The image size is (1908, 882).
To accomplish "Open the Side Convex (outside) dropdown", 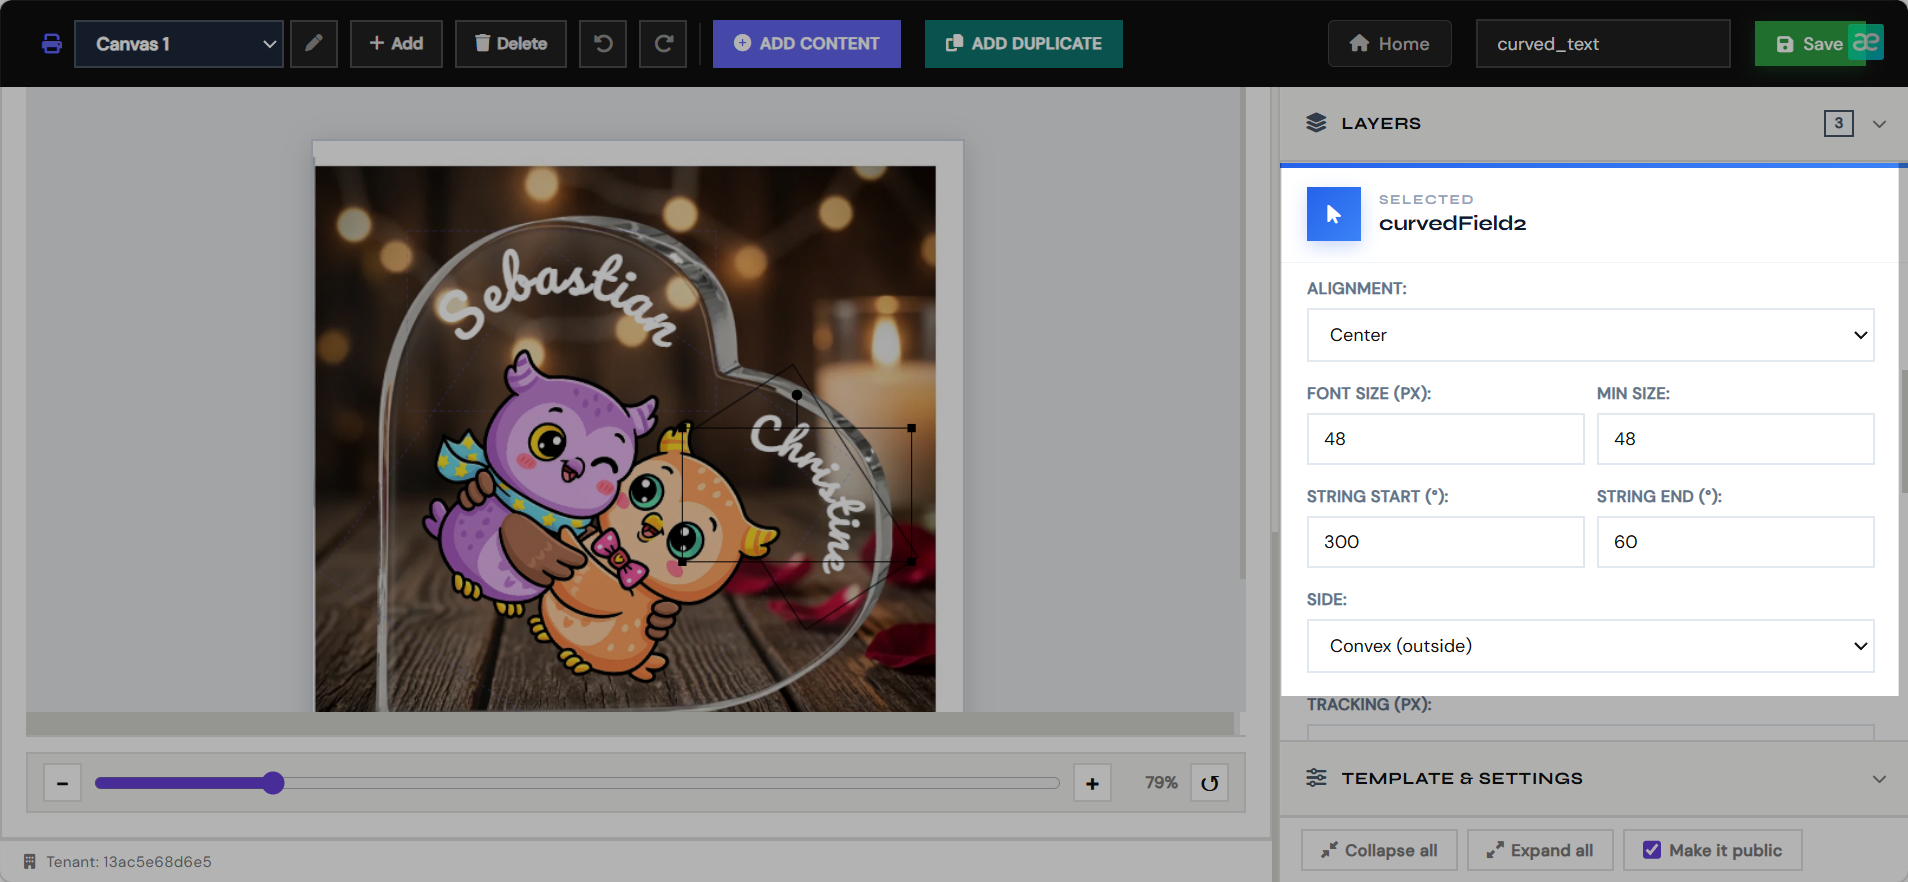I will [1590, 646].
